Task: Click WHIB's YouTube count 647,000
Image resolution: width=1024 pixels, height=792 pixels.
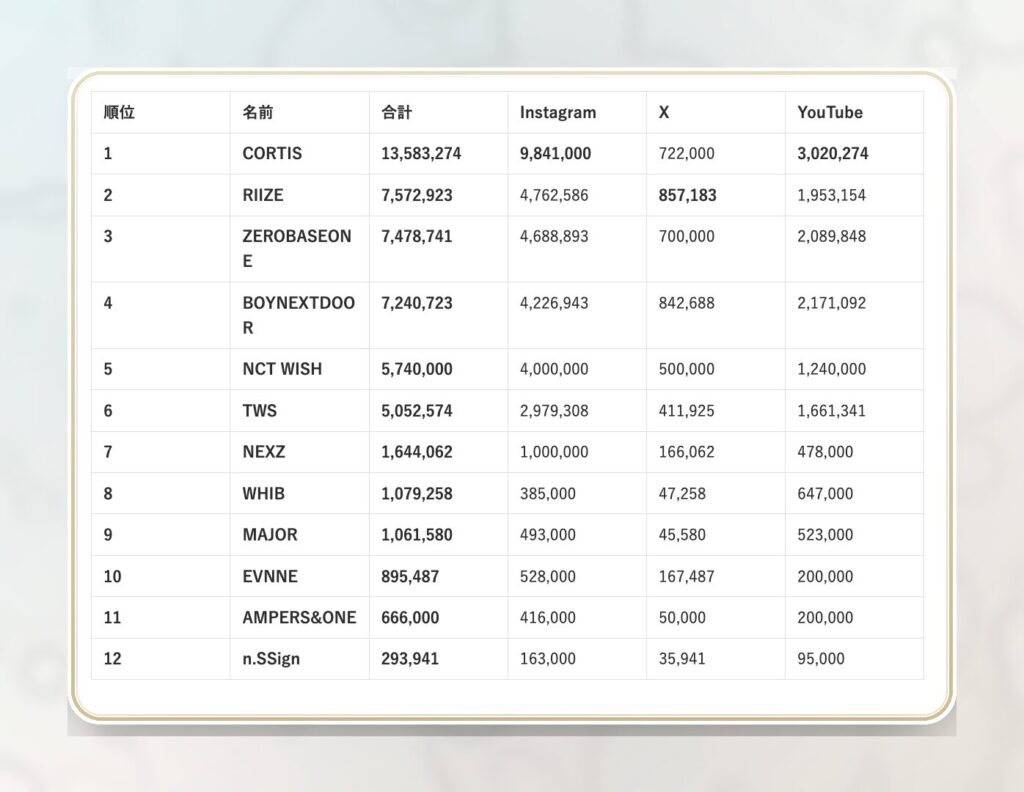Action: pyautogui.click(x=825, y=494)
